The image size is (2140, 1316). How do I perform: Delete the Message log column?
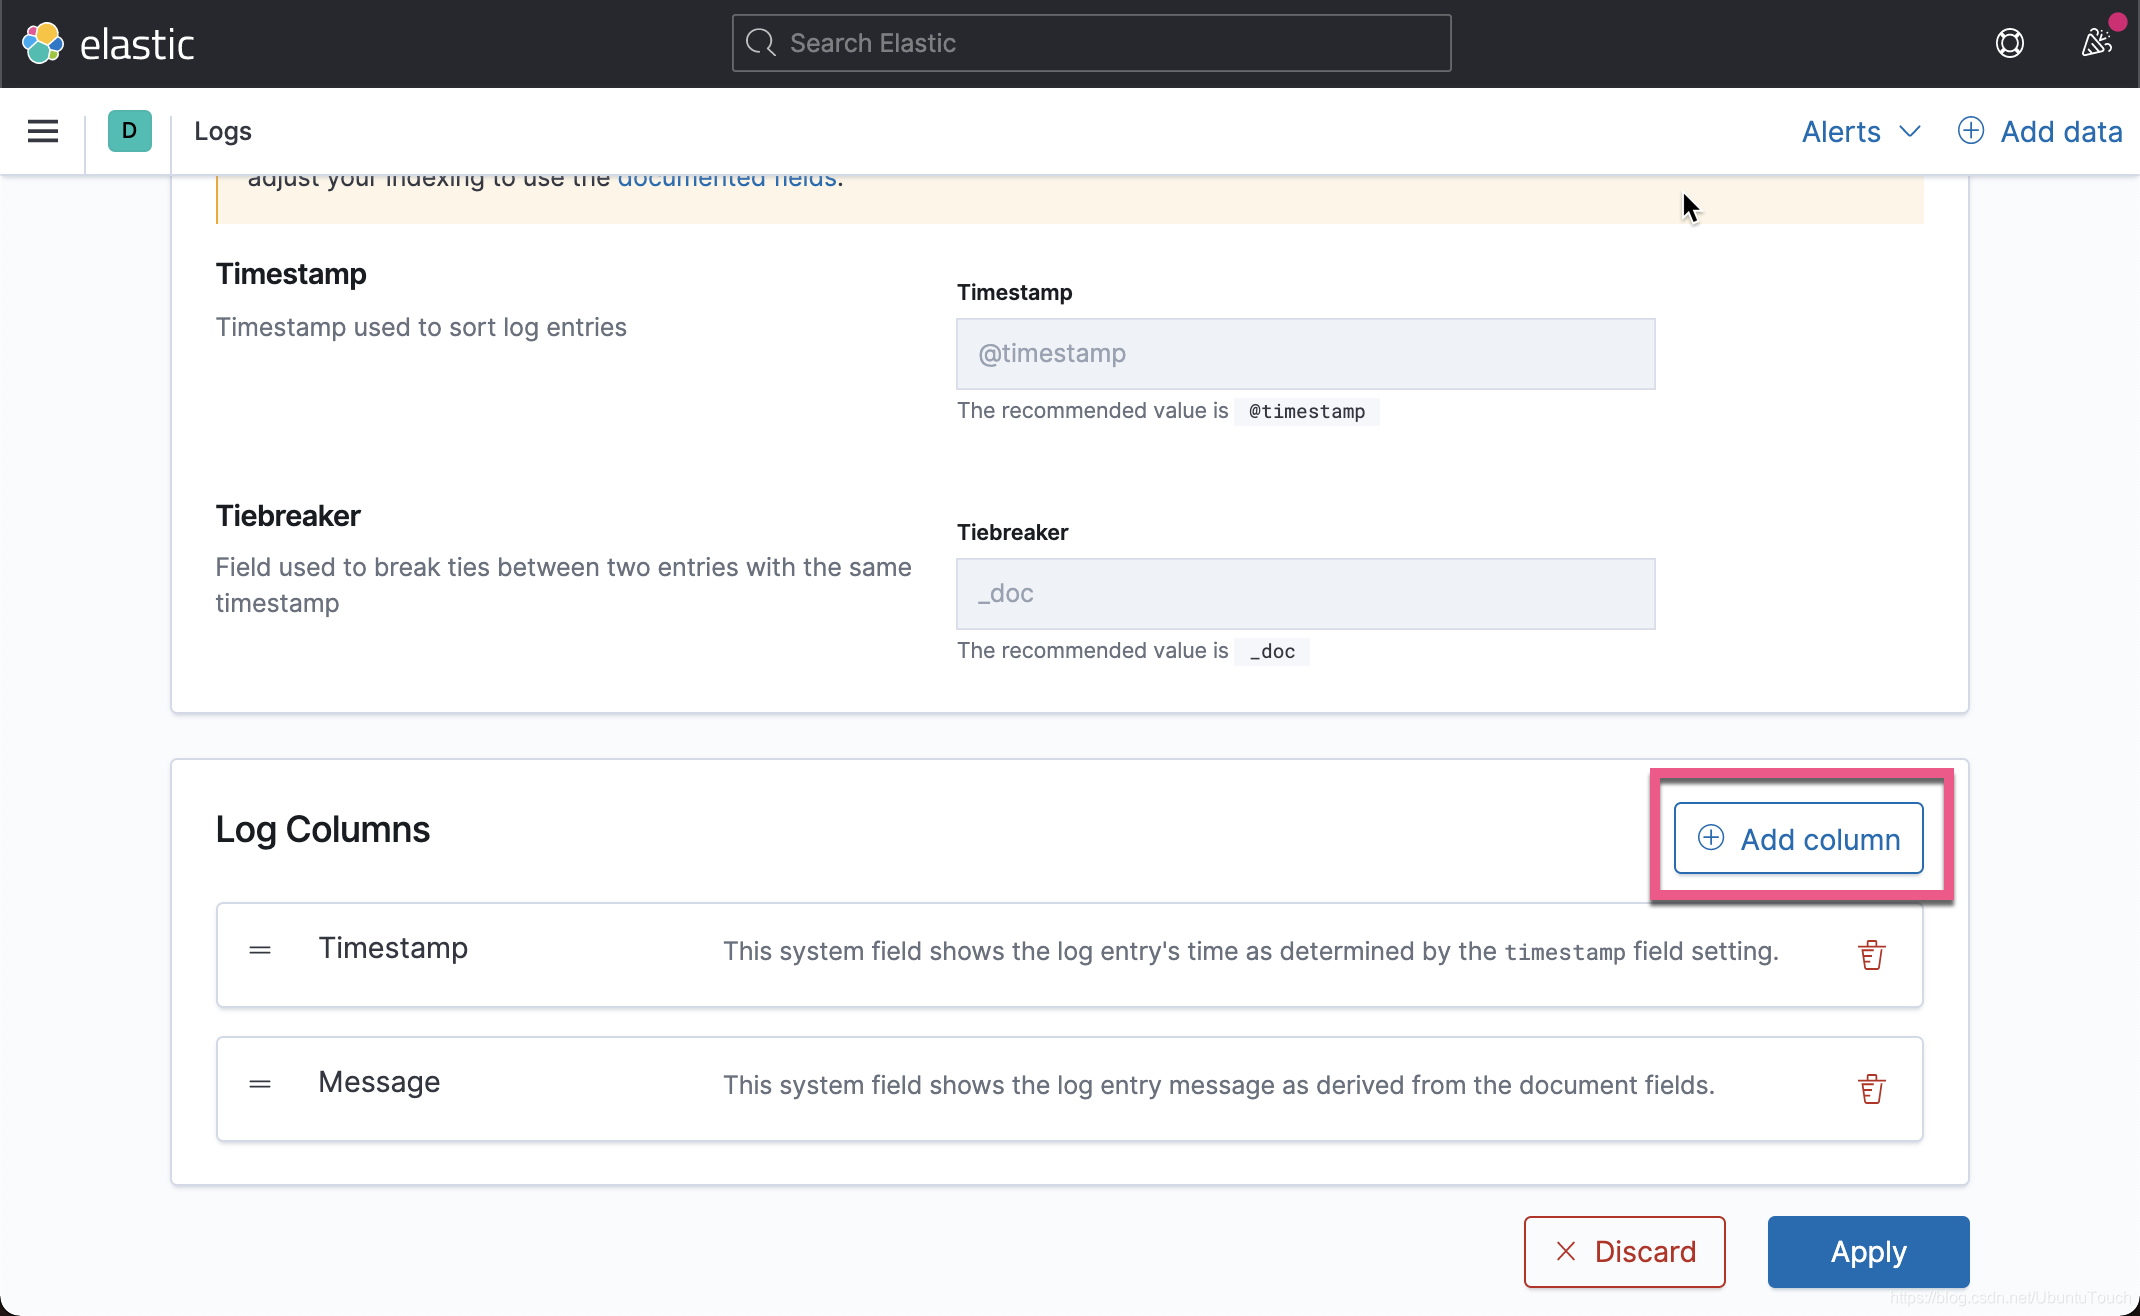tap(1871, 1089)
